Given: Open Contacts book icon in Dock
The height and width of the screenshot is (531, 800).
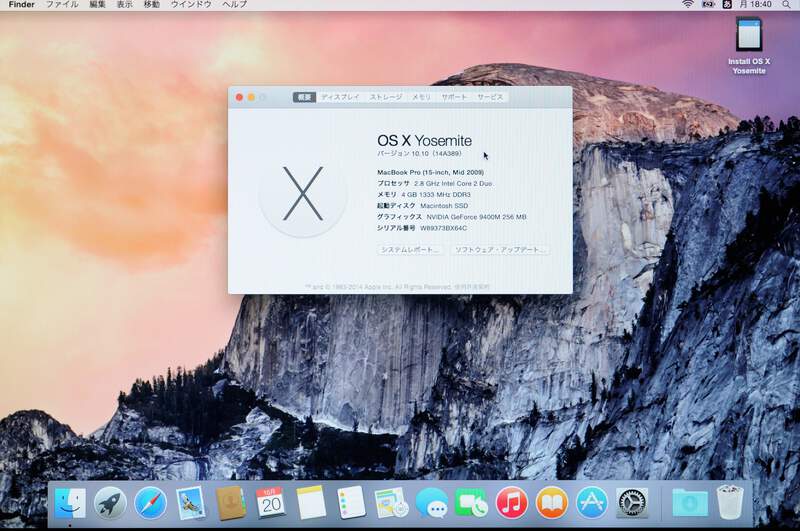Looking at the screenshot, I should coord(231,503).
